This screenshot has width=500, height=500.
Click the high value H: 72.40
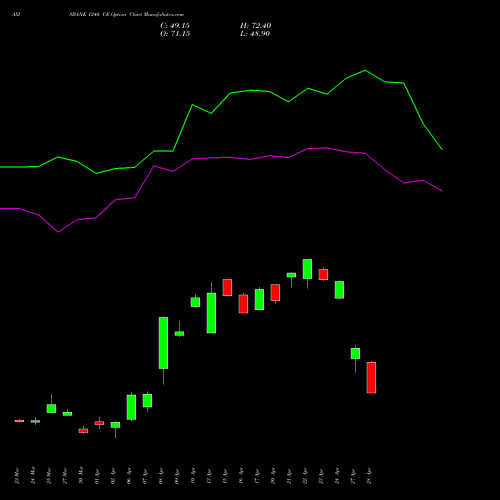click(x=256, y=26)
